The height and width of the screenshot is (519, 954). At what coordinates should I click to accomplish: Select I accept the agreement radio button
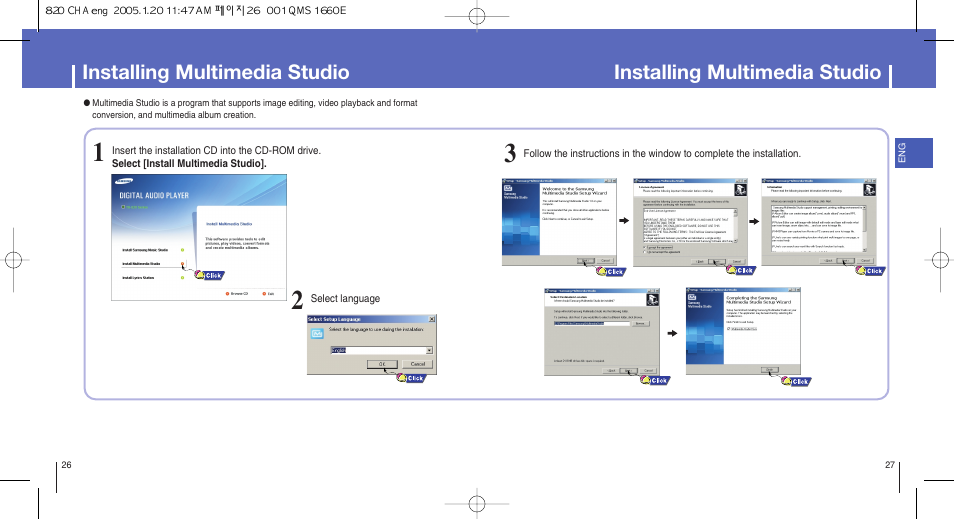click(x=644, y=247)
